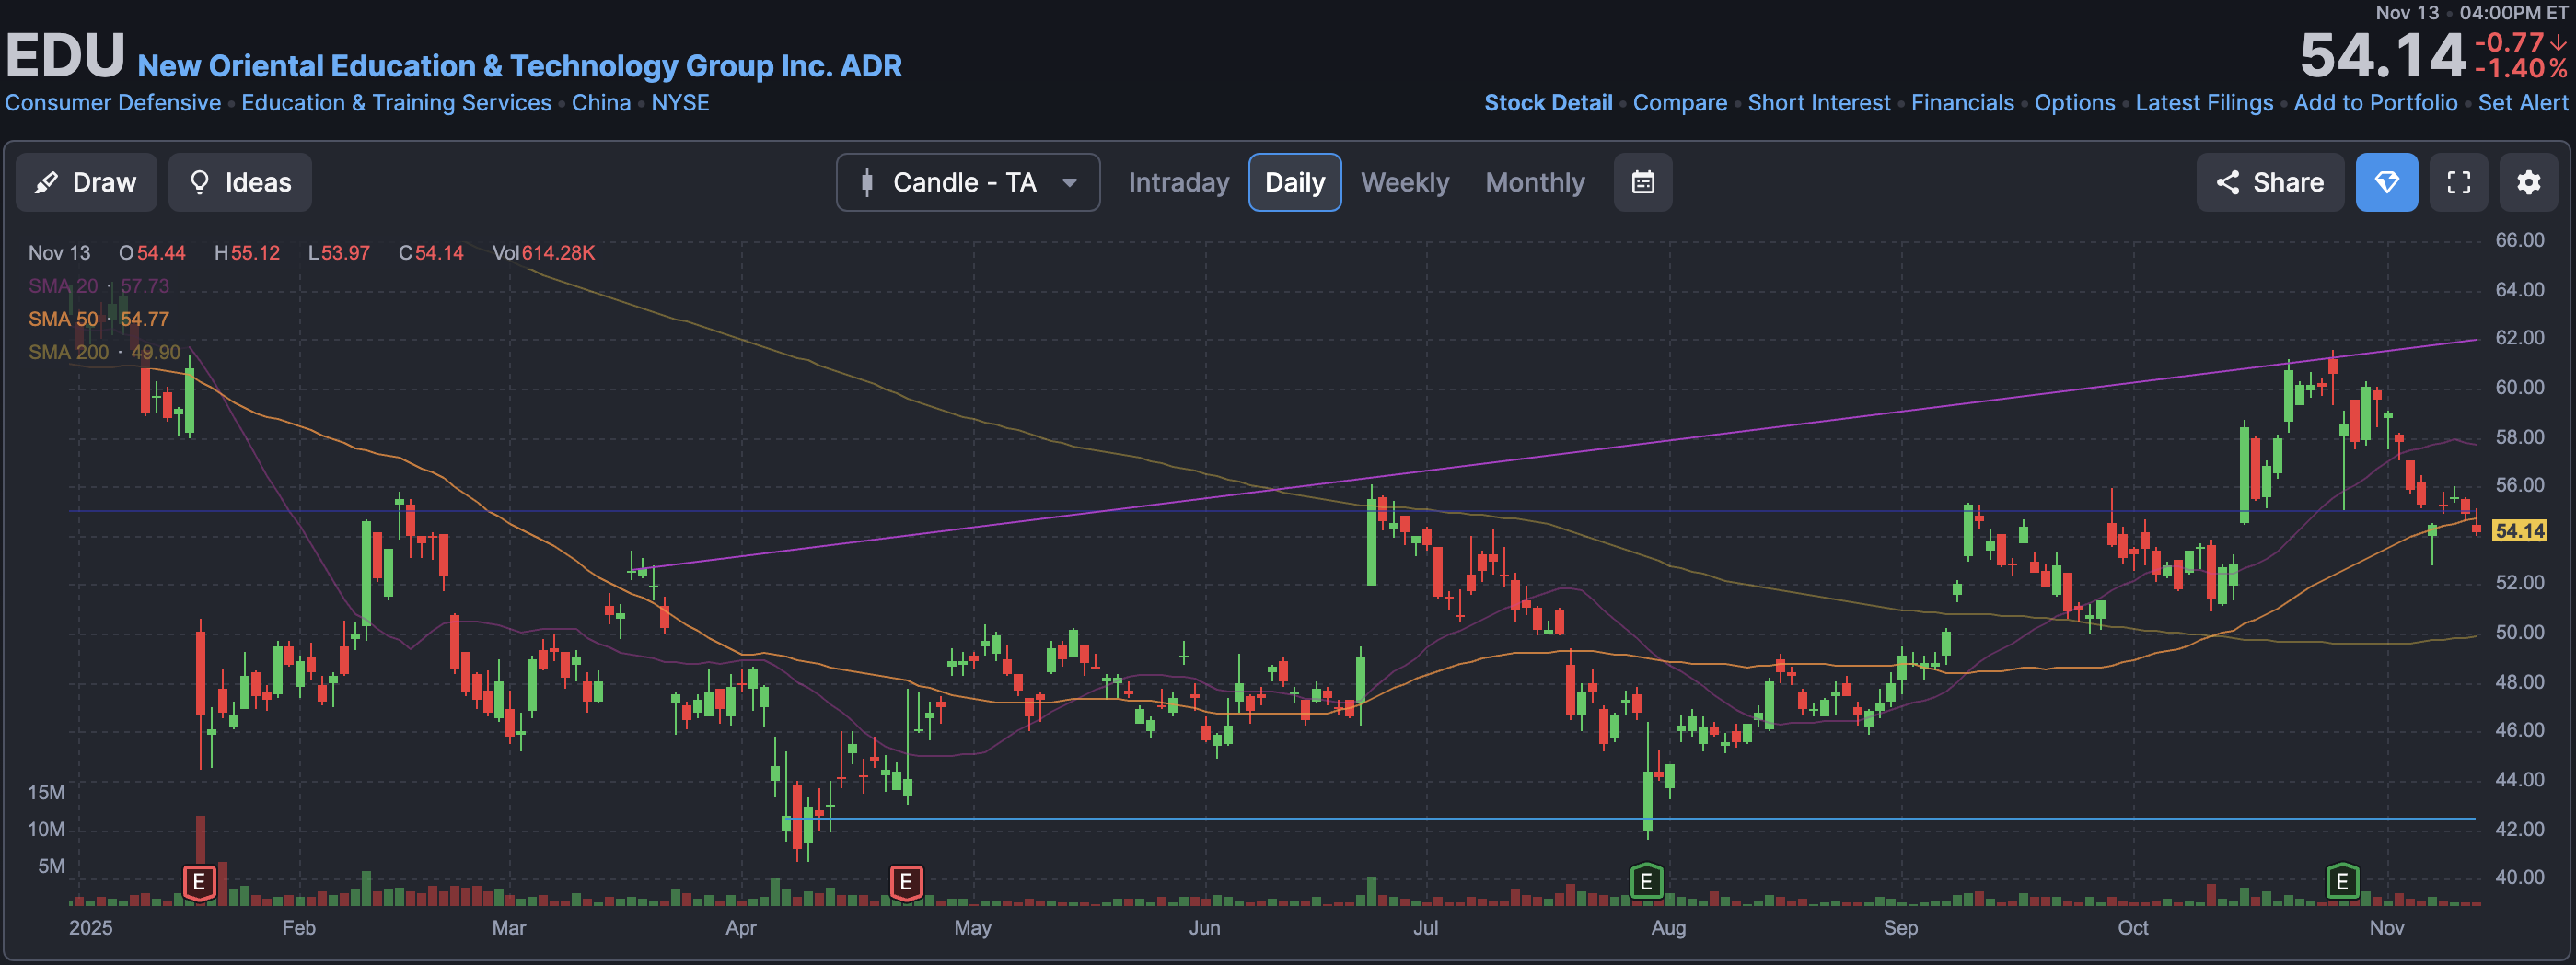Image resolution: width=2576 pixels, height=965 pixels.
Task: Expand the Candle - TA chart type dropdown
Action: (968, 182)
